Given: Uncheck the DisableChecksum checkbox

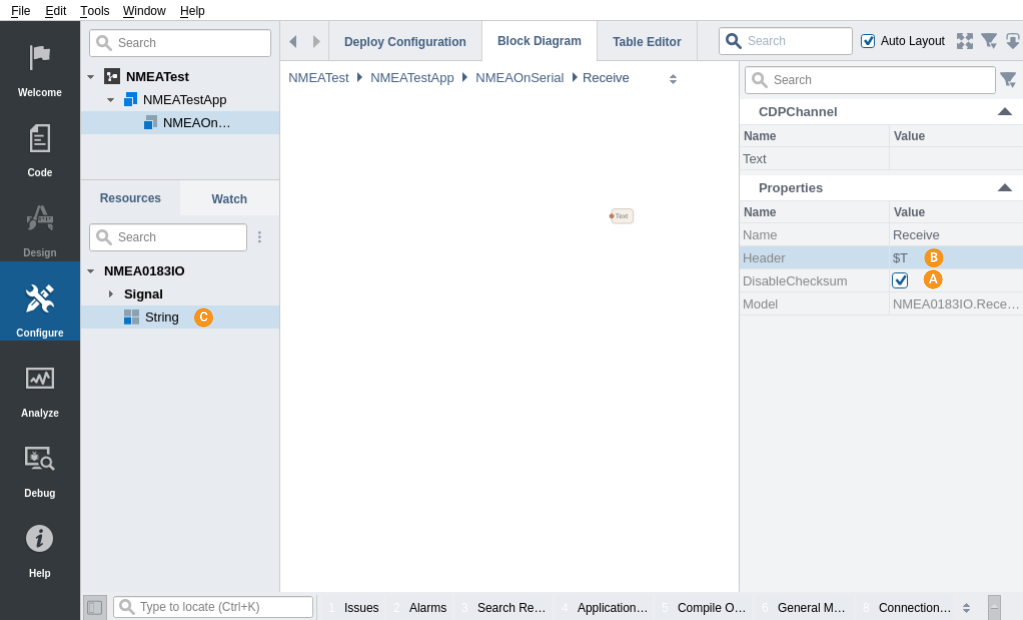Looking at the screenshot, I should tap(900, 281).
